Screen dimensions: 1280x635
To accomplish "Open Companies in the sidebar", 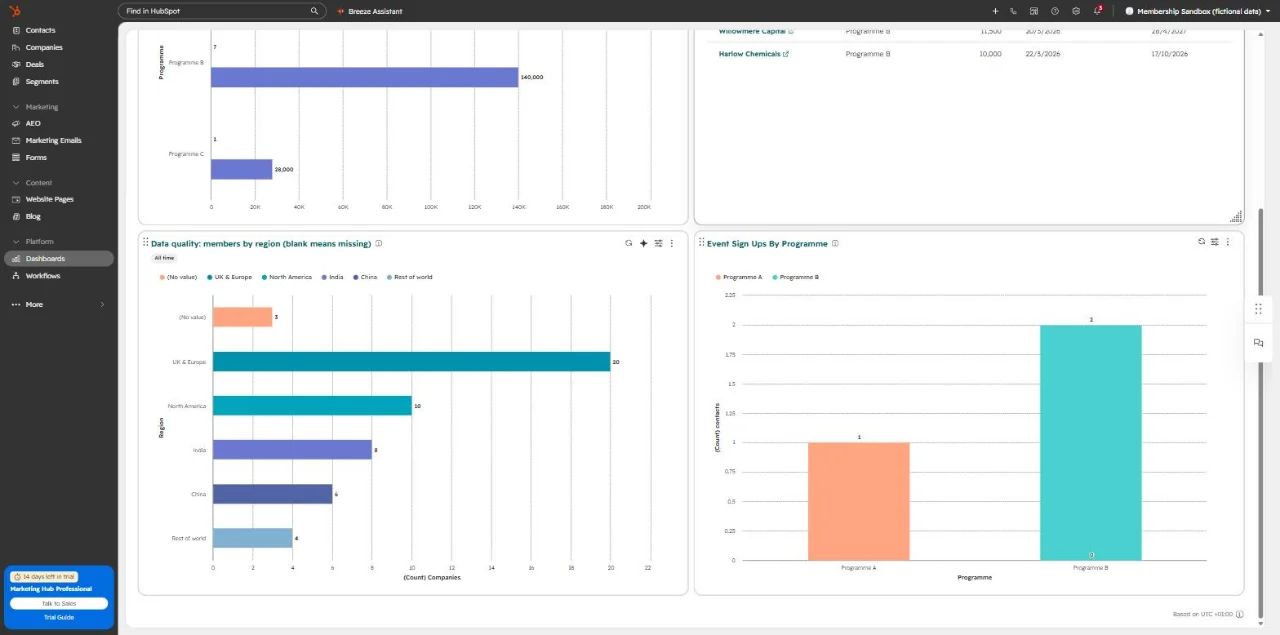I will [x=44, y=47].
